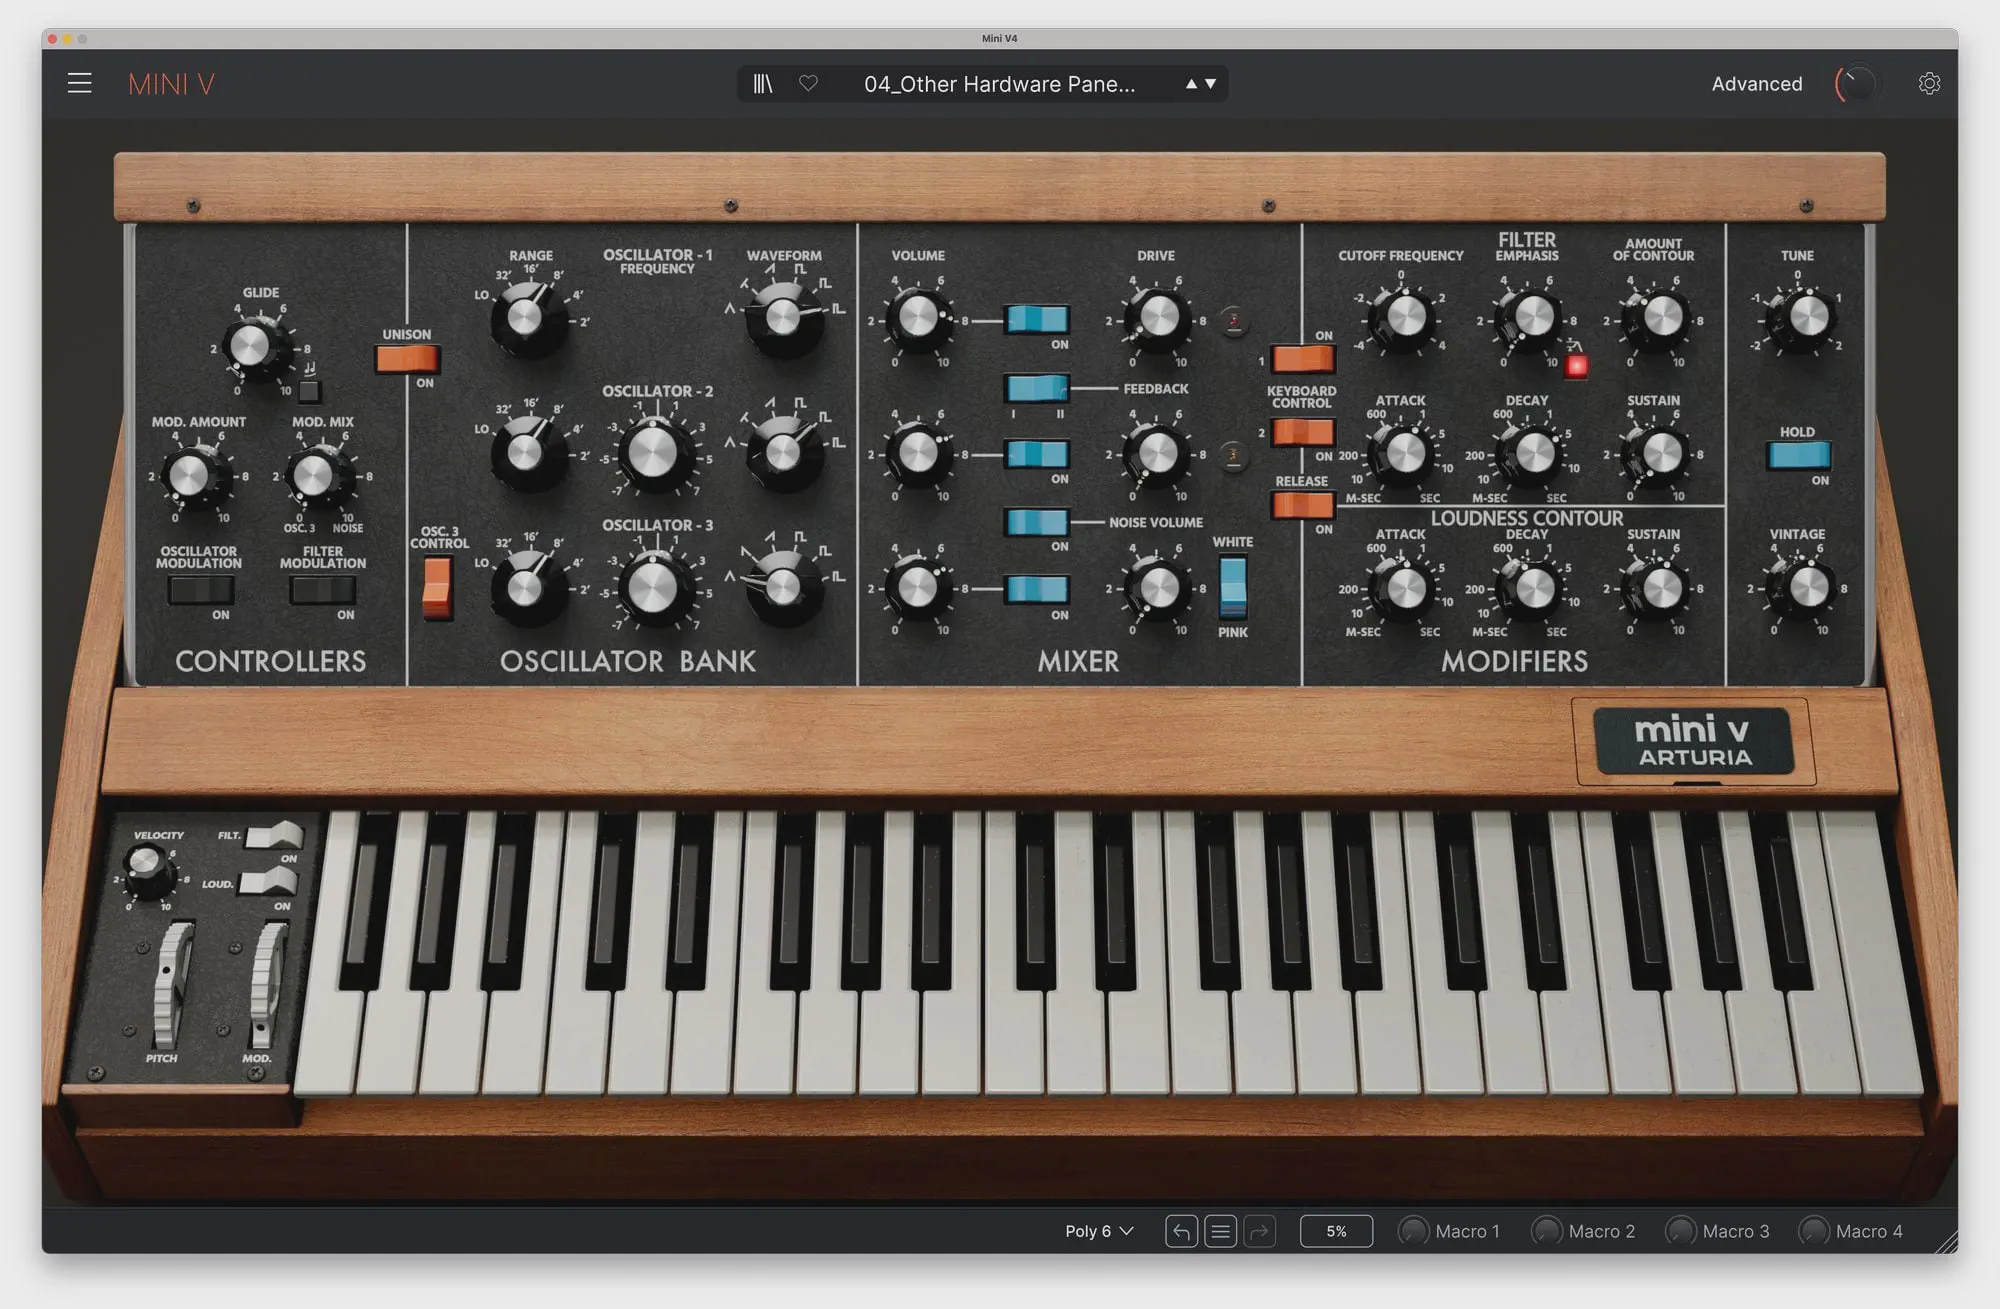The width and height of the screenshot is (2000, 1309).
Task: Toggle the Oscillator Modulation switch
Action: [200, 590]
